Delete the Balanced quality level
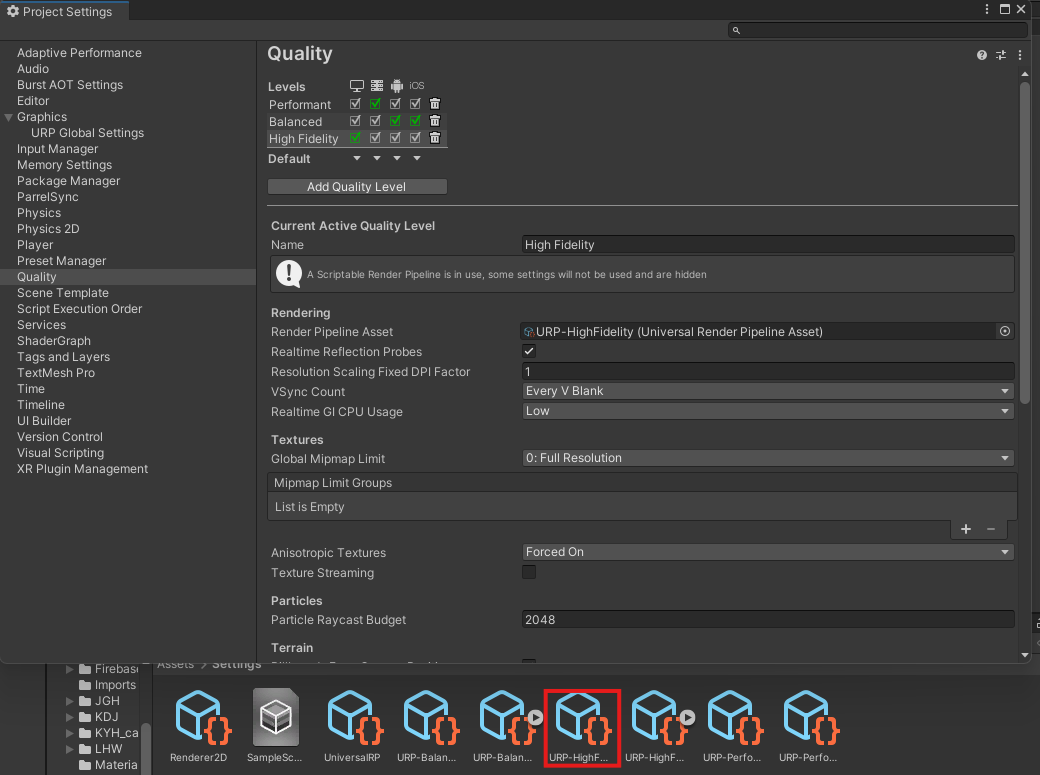Viewport: 1040px width, 775px height. [435, 121]
